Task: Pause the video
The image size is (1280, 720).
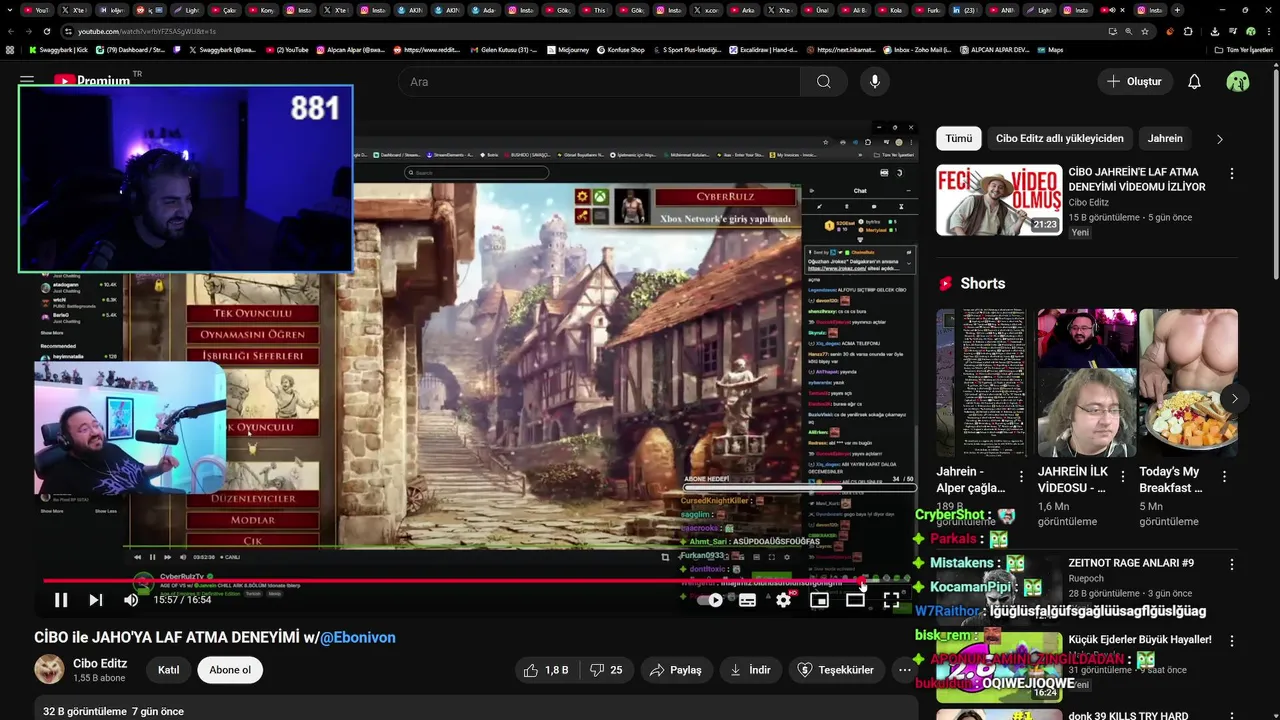Action: click(x=61, y=600)
